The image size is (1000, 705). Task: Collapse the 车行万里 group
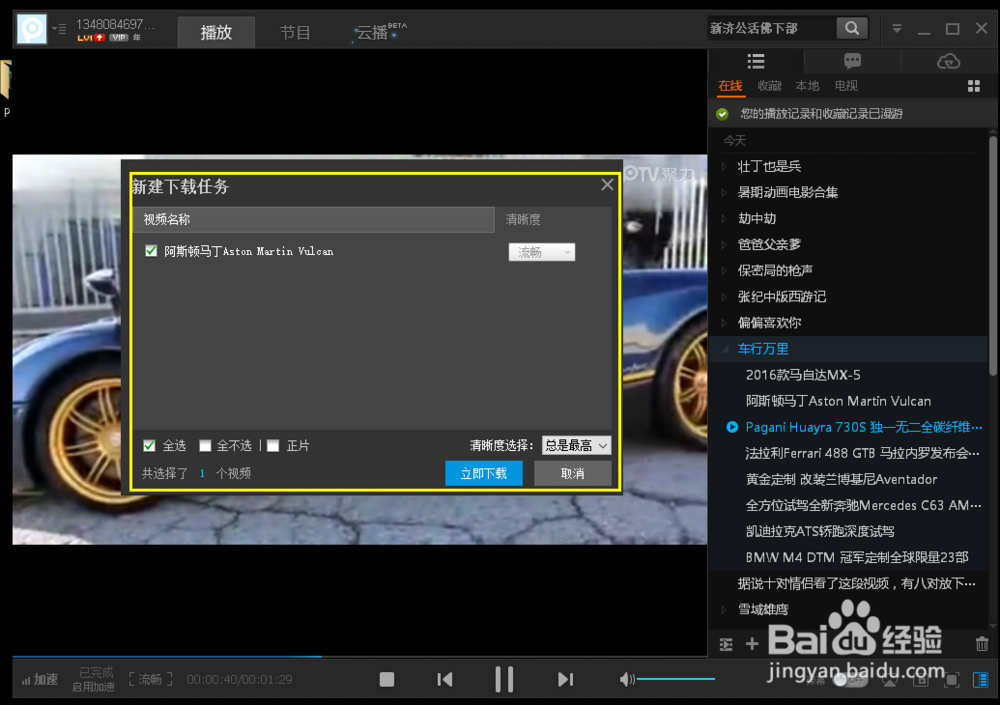coord(724,349)
